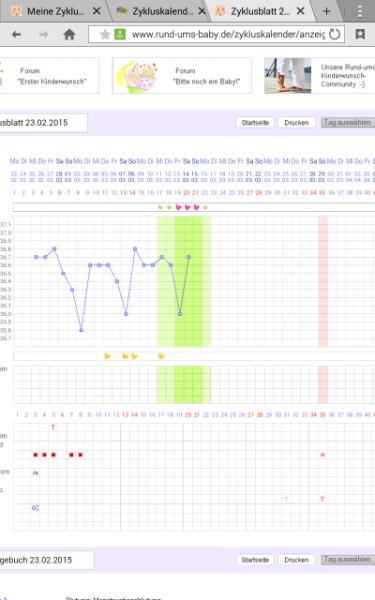
Task: Click 'Ja' text in the symptom chart
Action: point(35,473)
